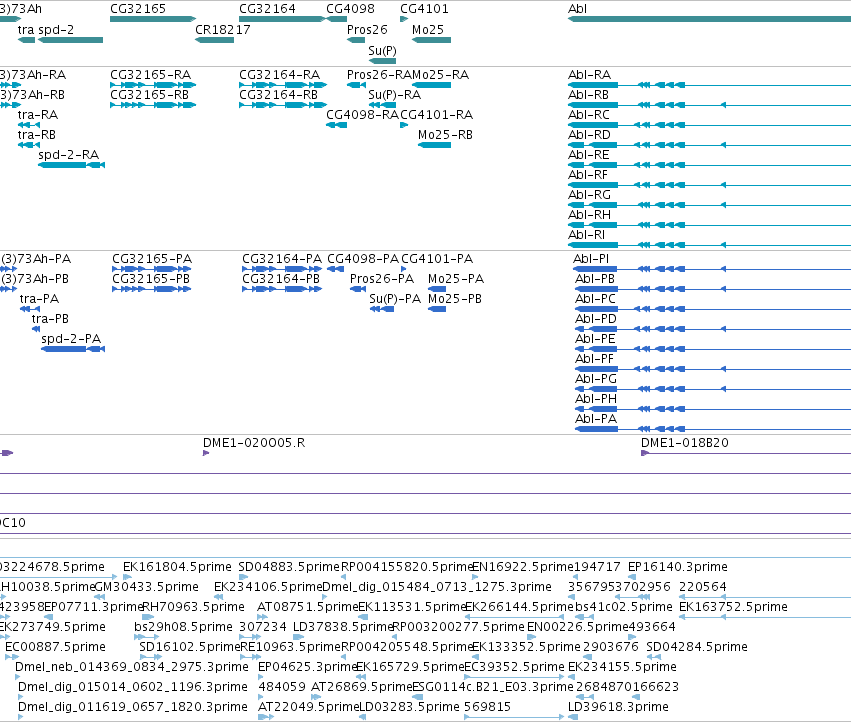Screen dimensions: 851x722
Task: Click protein CG4098-PA
Action: click(363, 258)
